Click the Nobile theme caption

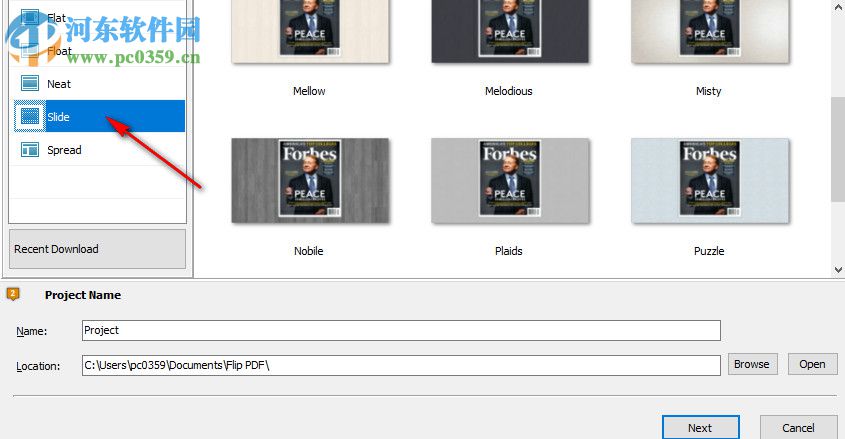[x=309, y=251]
